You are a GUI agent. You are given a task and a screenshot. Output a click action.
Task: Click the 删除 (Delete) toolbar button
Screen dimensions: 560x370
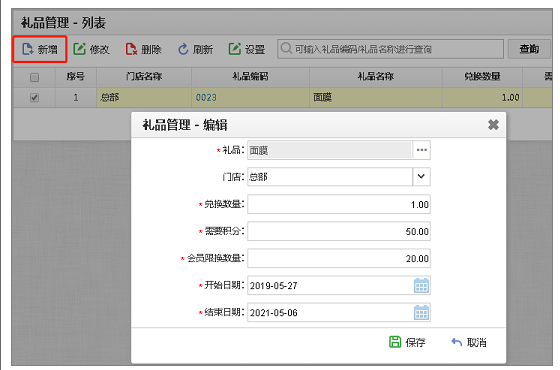(144, 49)
